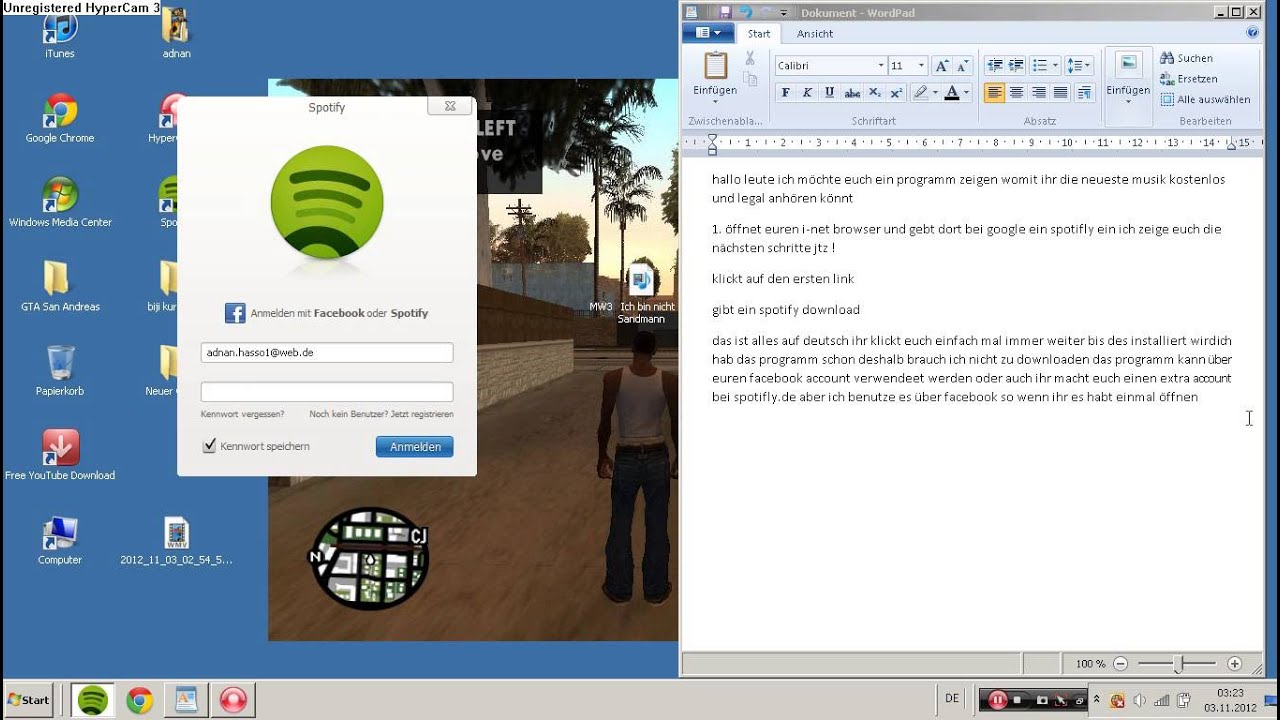Open the line spacing dropdown

(1079, 66)
